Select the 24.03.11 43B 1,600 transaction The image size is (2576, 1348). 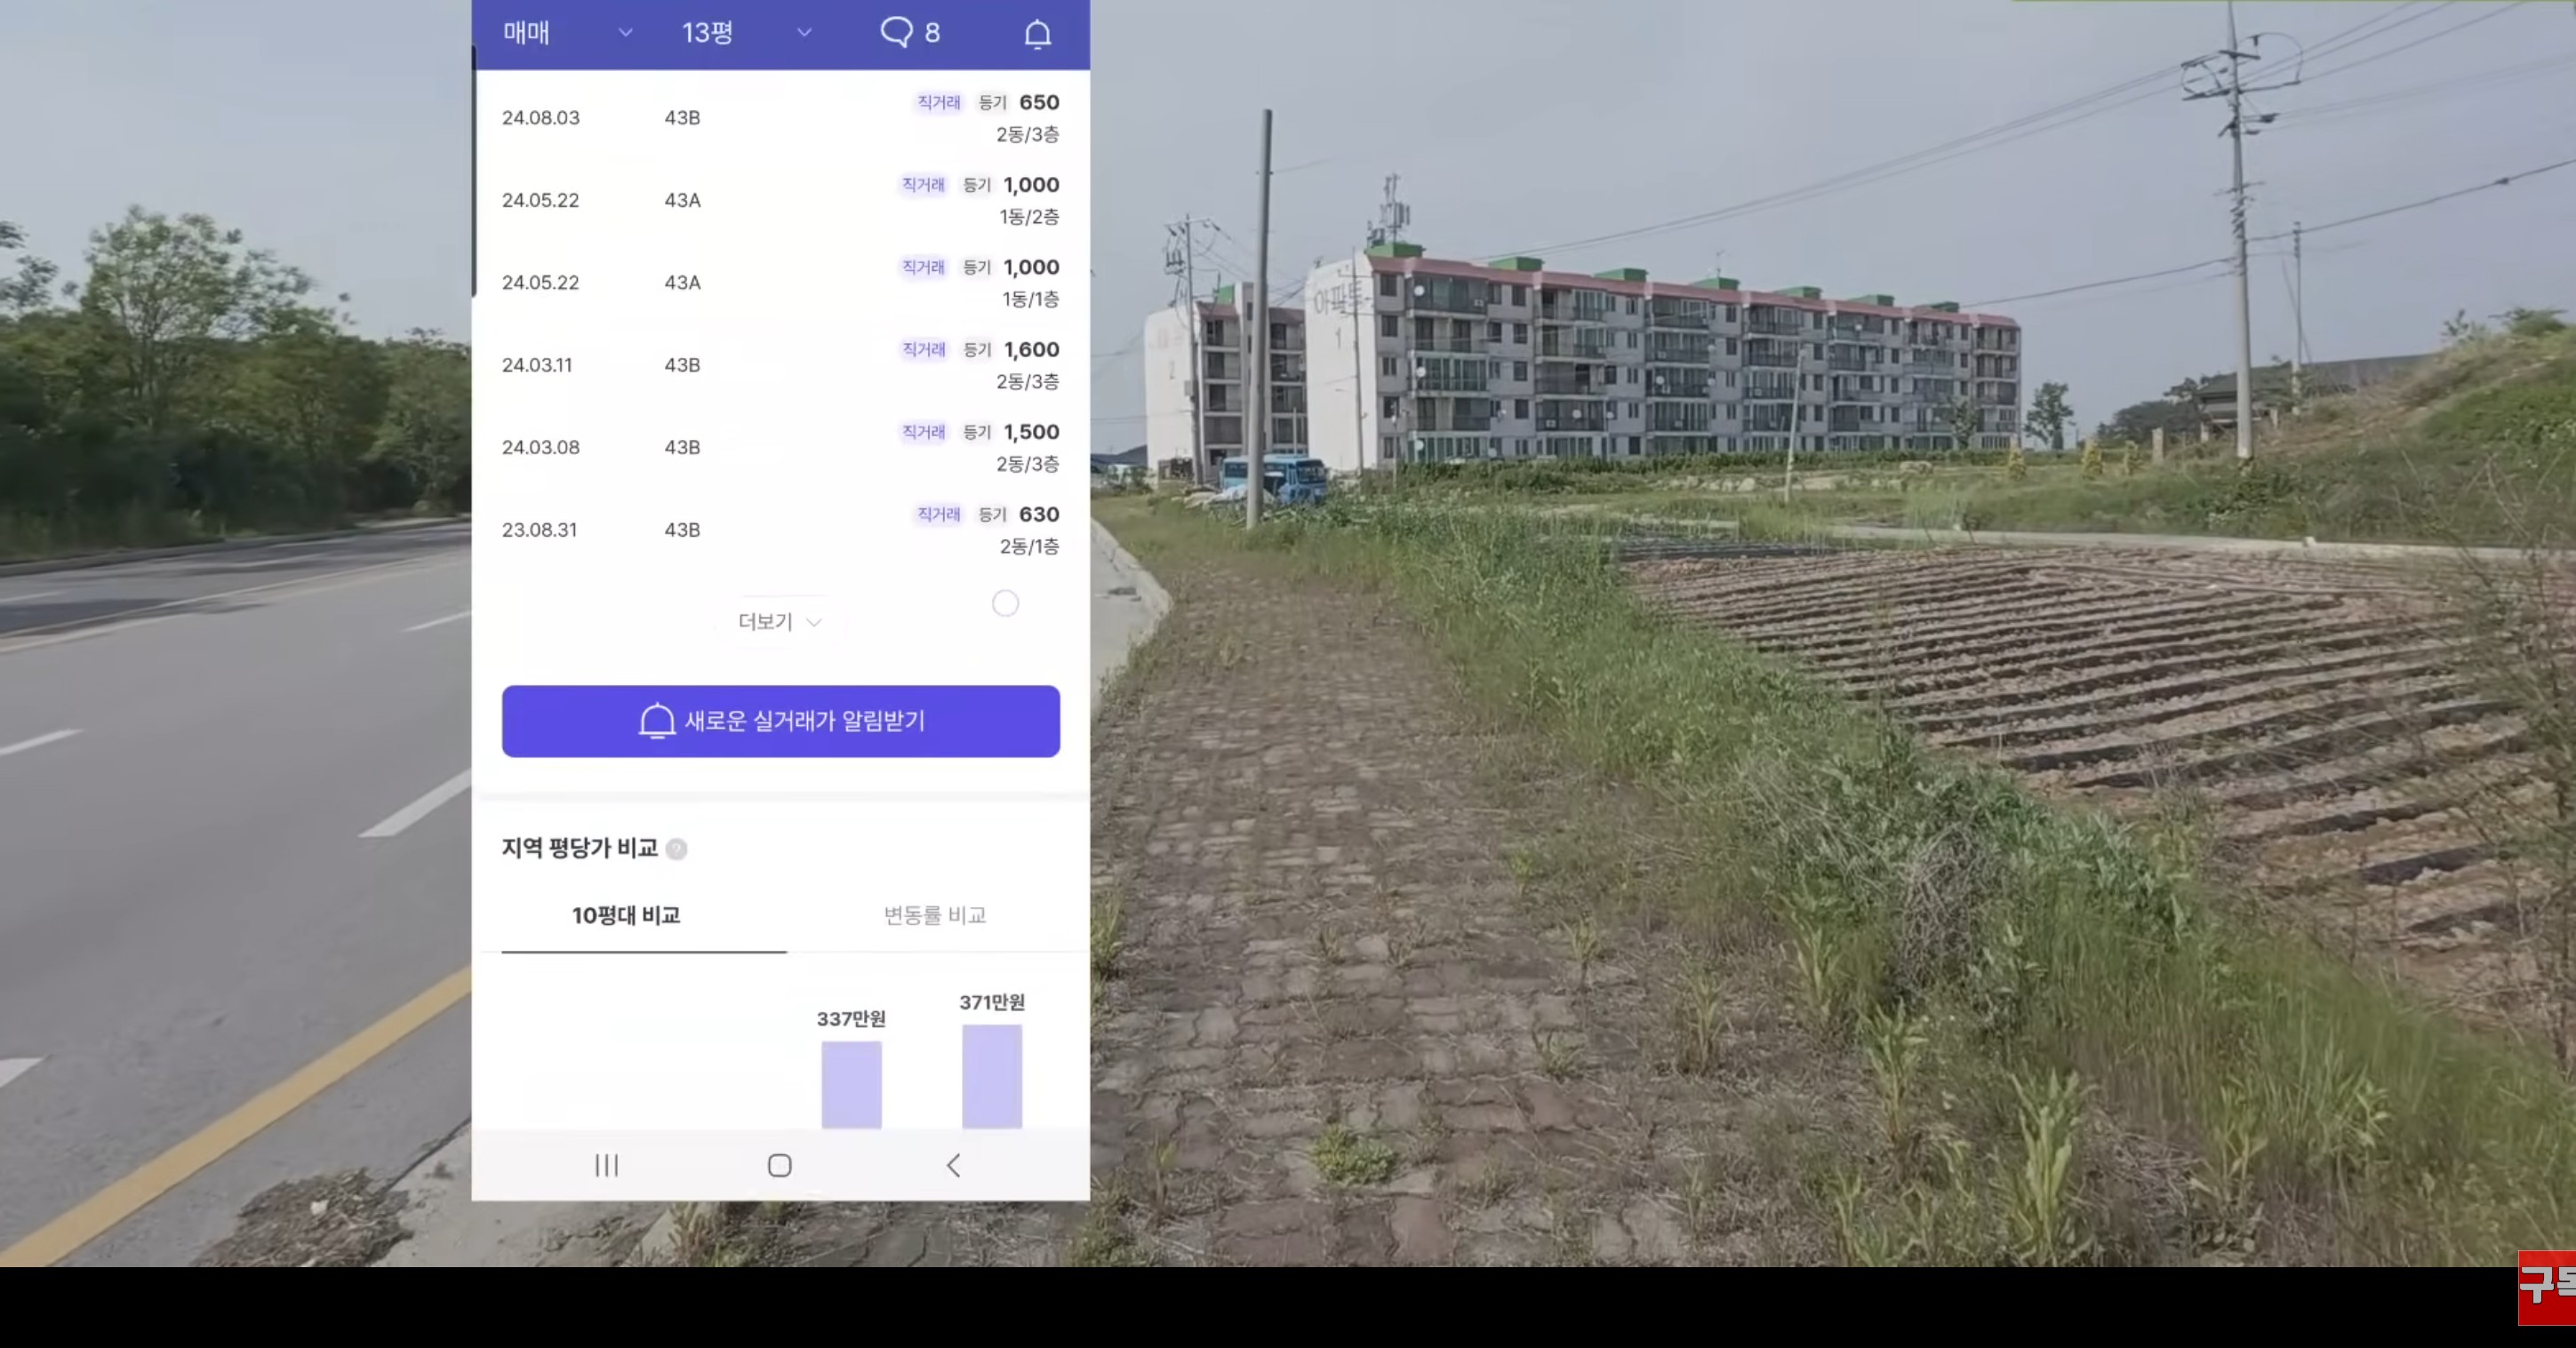coord(780,365)
